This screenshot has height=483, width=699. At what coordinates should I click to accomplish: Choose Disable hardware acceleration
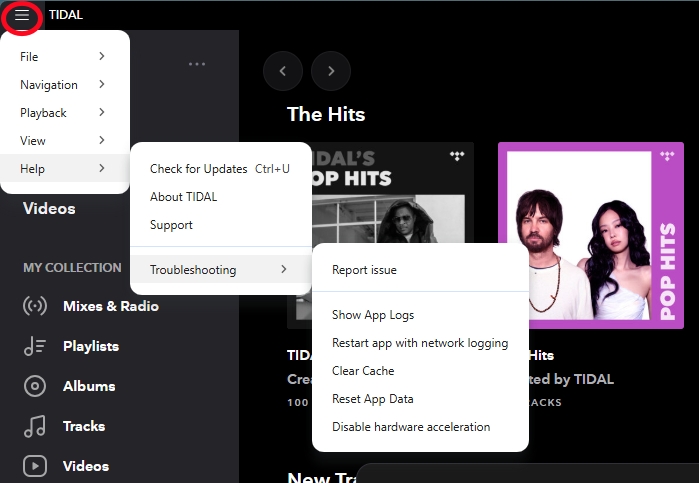click(420, 427)
